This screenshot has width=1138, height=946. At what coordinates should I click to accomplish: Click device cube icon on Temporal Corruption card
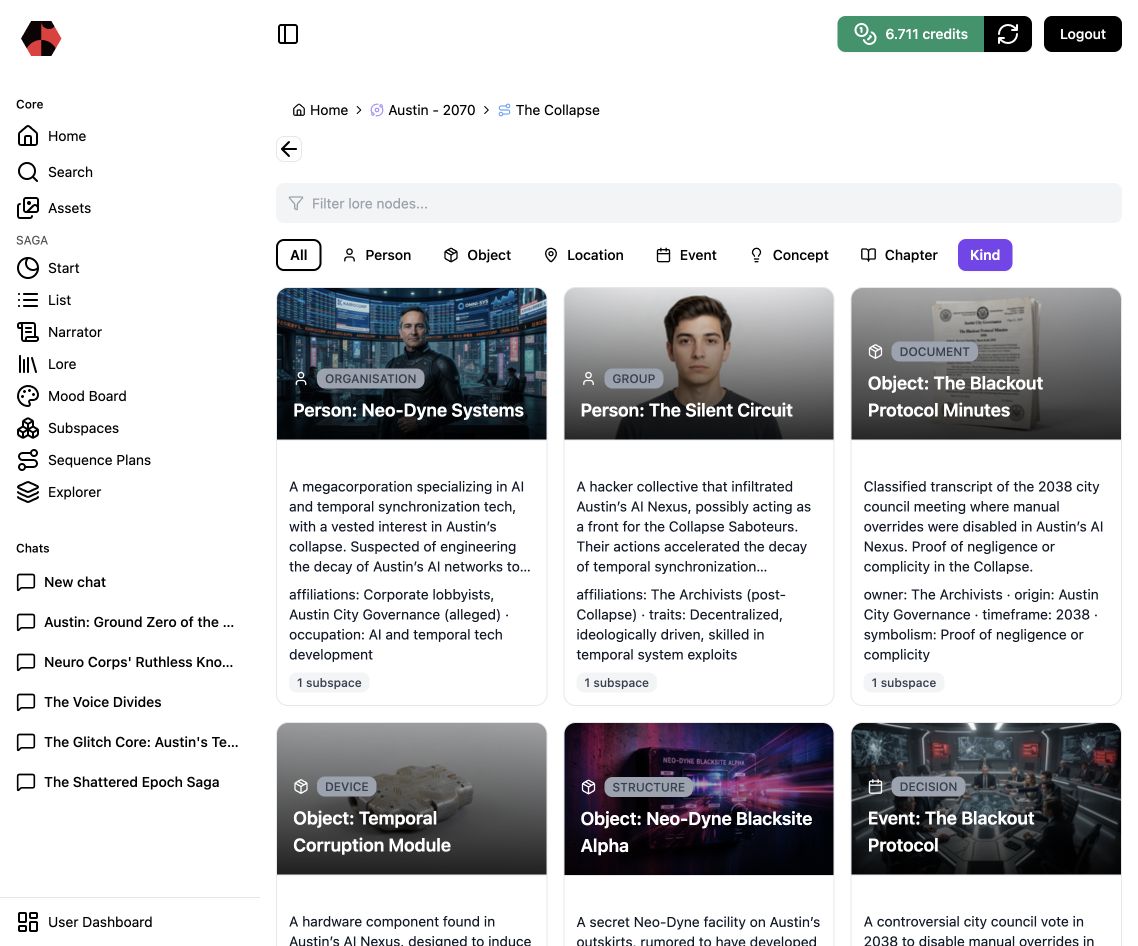click(x=301, y=786)
